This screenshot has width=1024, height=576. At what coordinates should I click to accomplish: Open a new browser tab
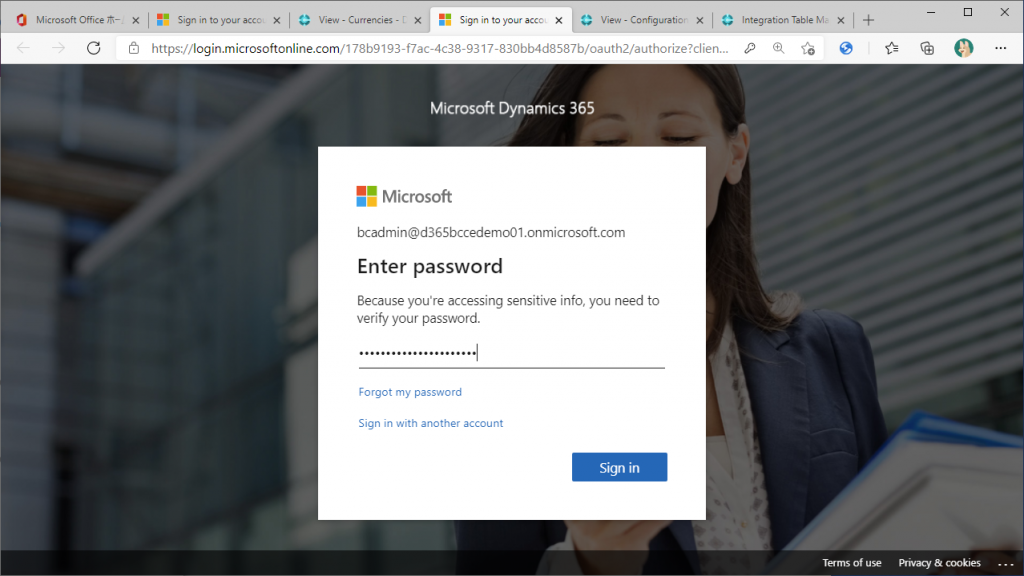pos(868,20)
